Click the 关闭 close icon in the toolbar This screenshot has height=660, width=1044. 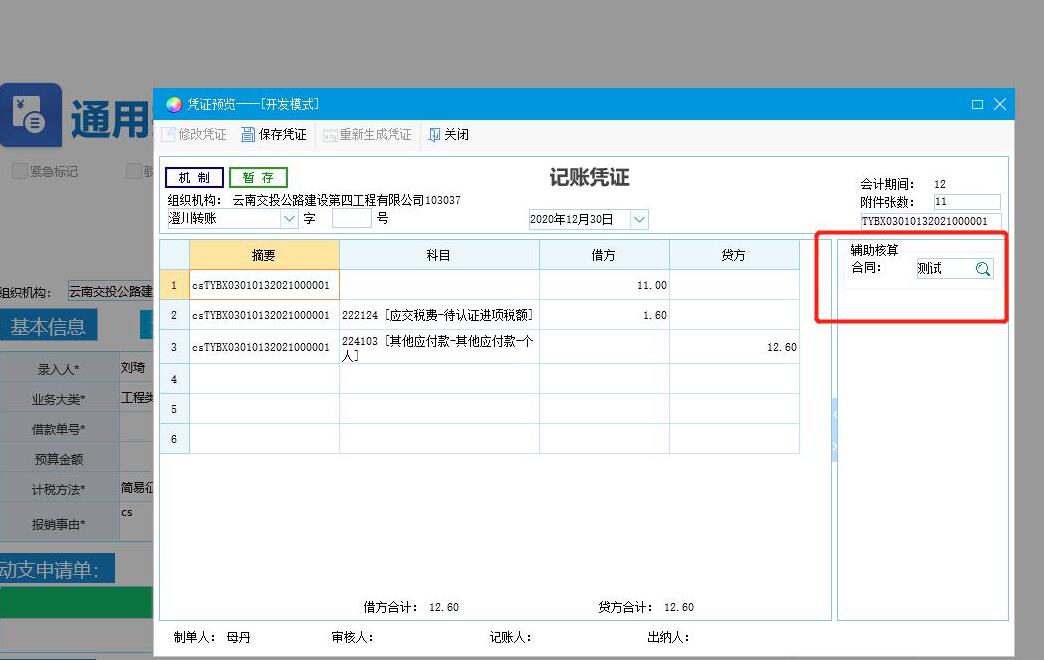pos(435,135)
